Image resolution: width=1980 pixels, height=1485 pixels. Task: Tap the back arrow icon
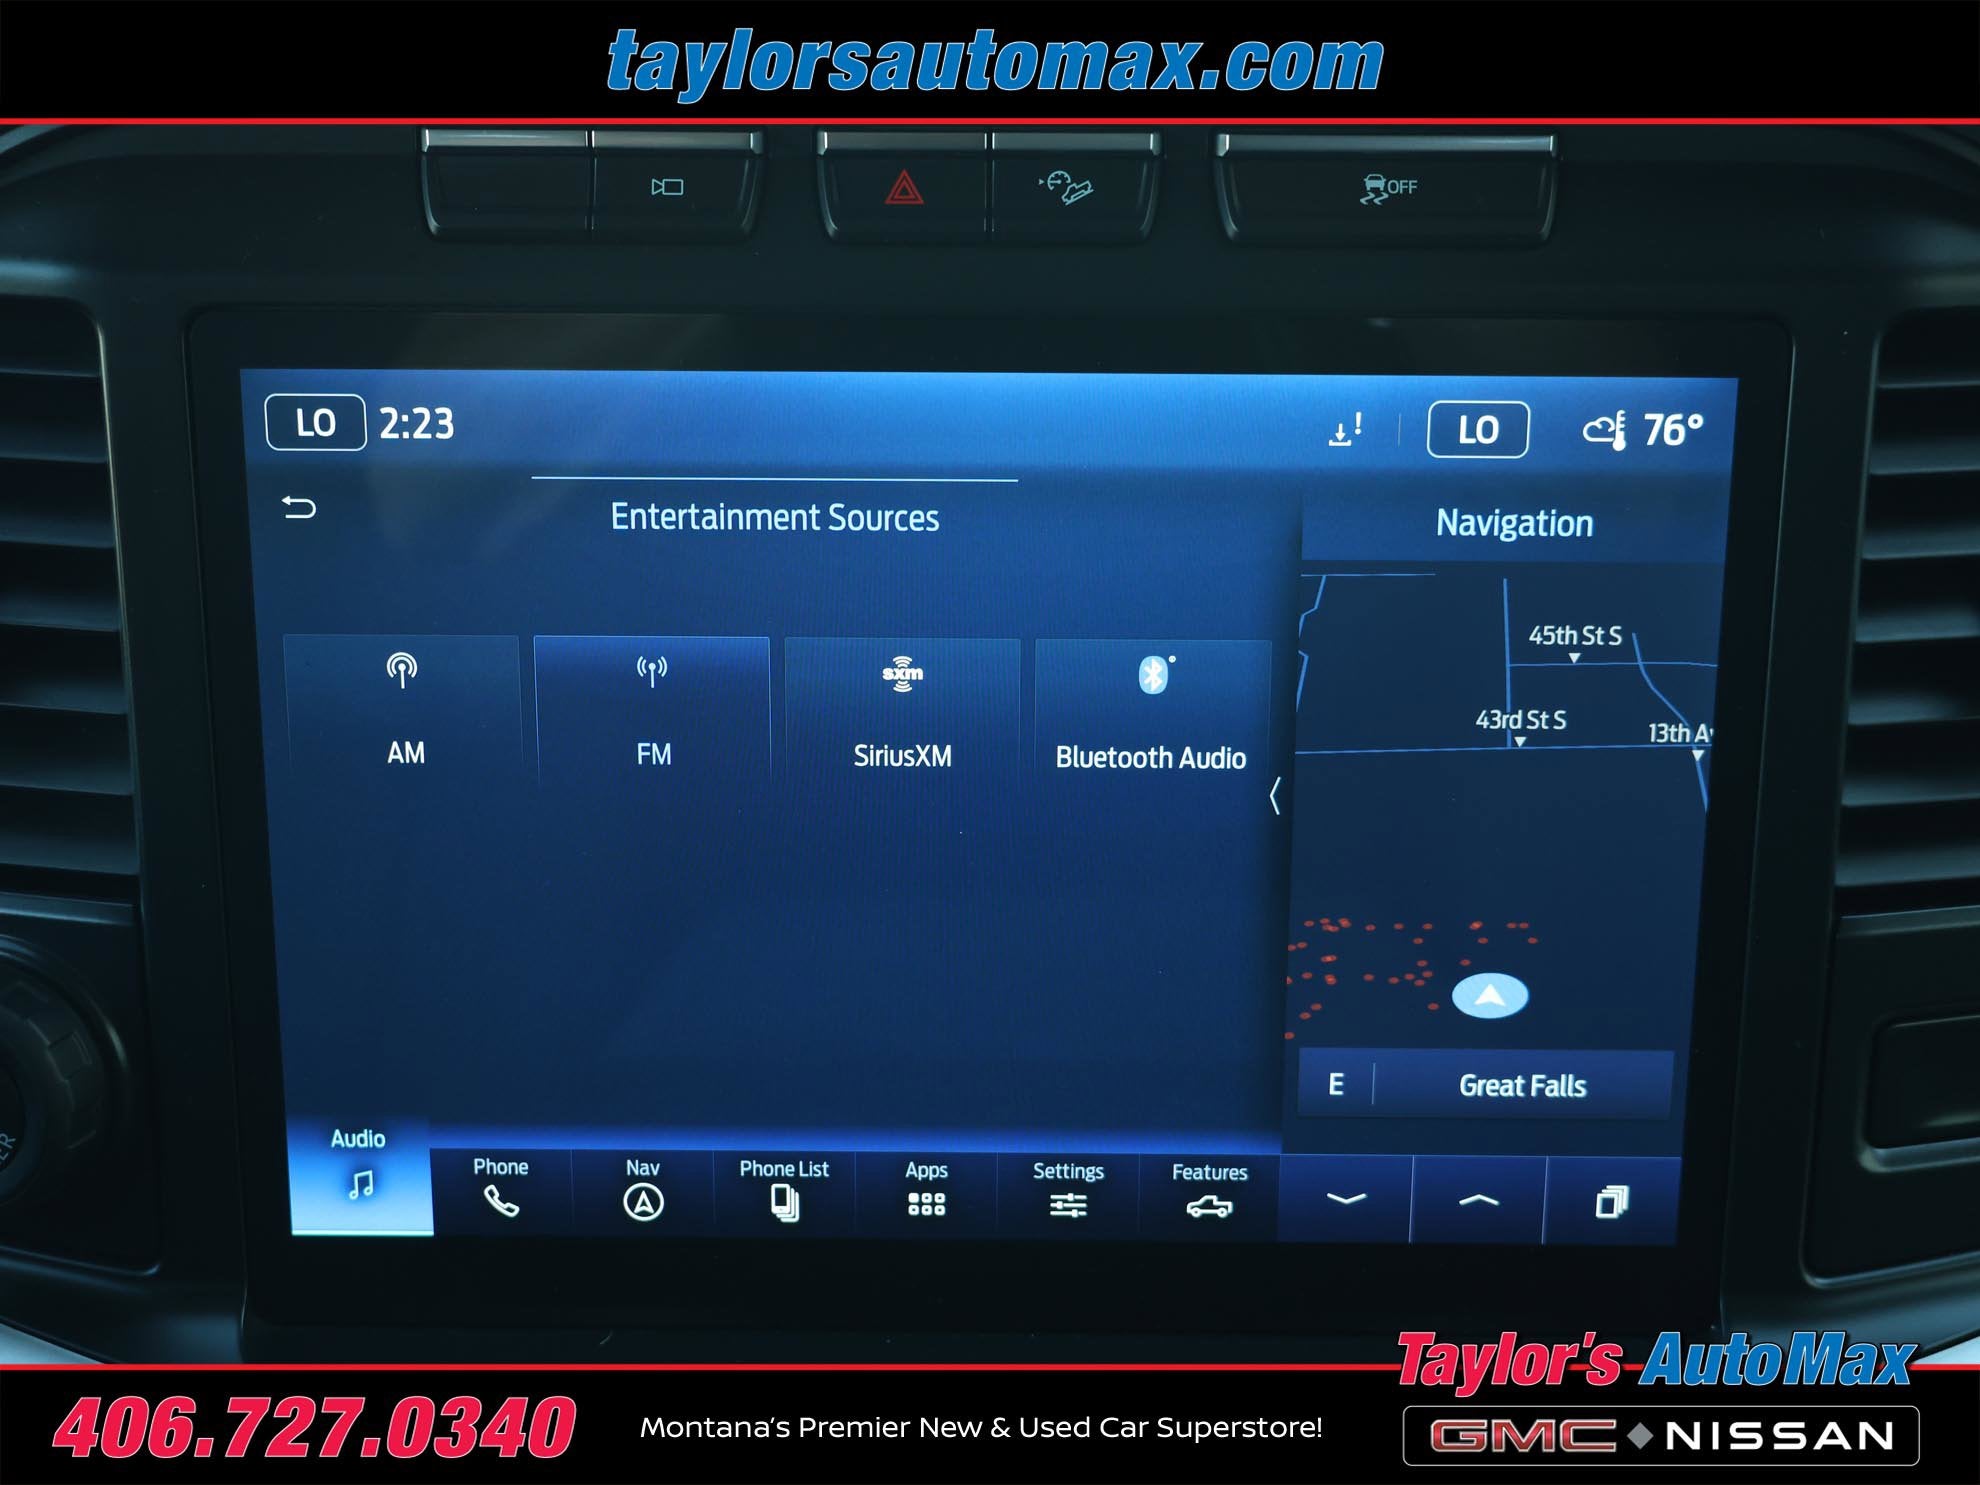299,508
